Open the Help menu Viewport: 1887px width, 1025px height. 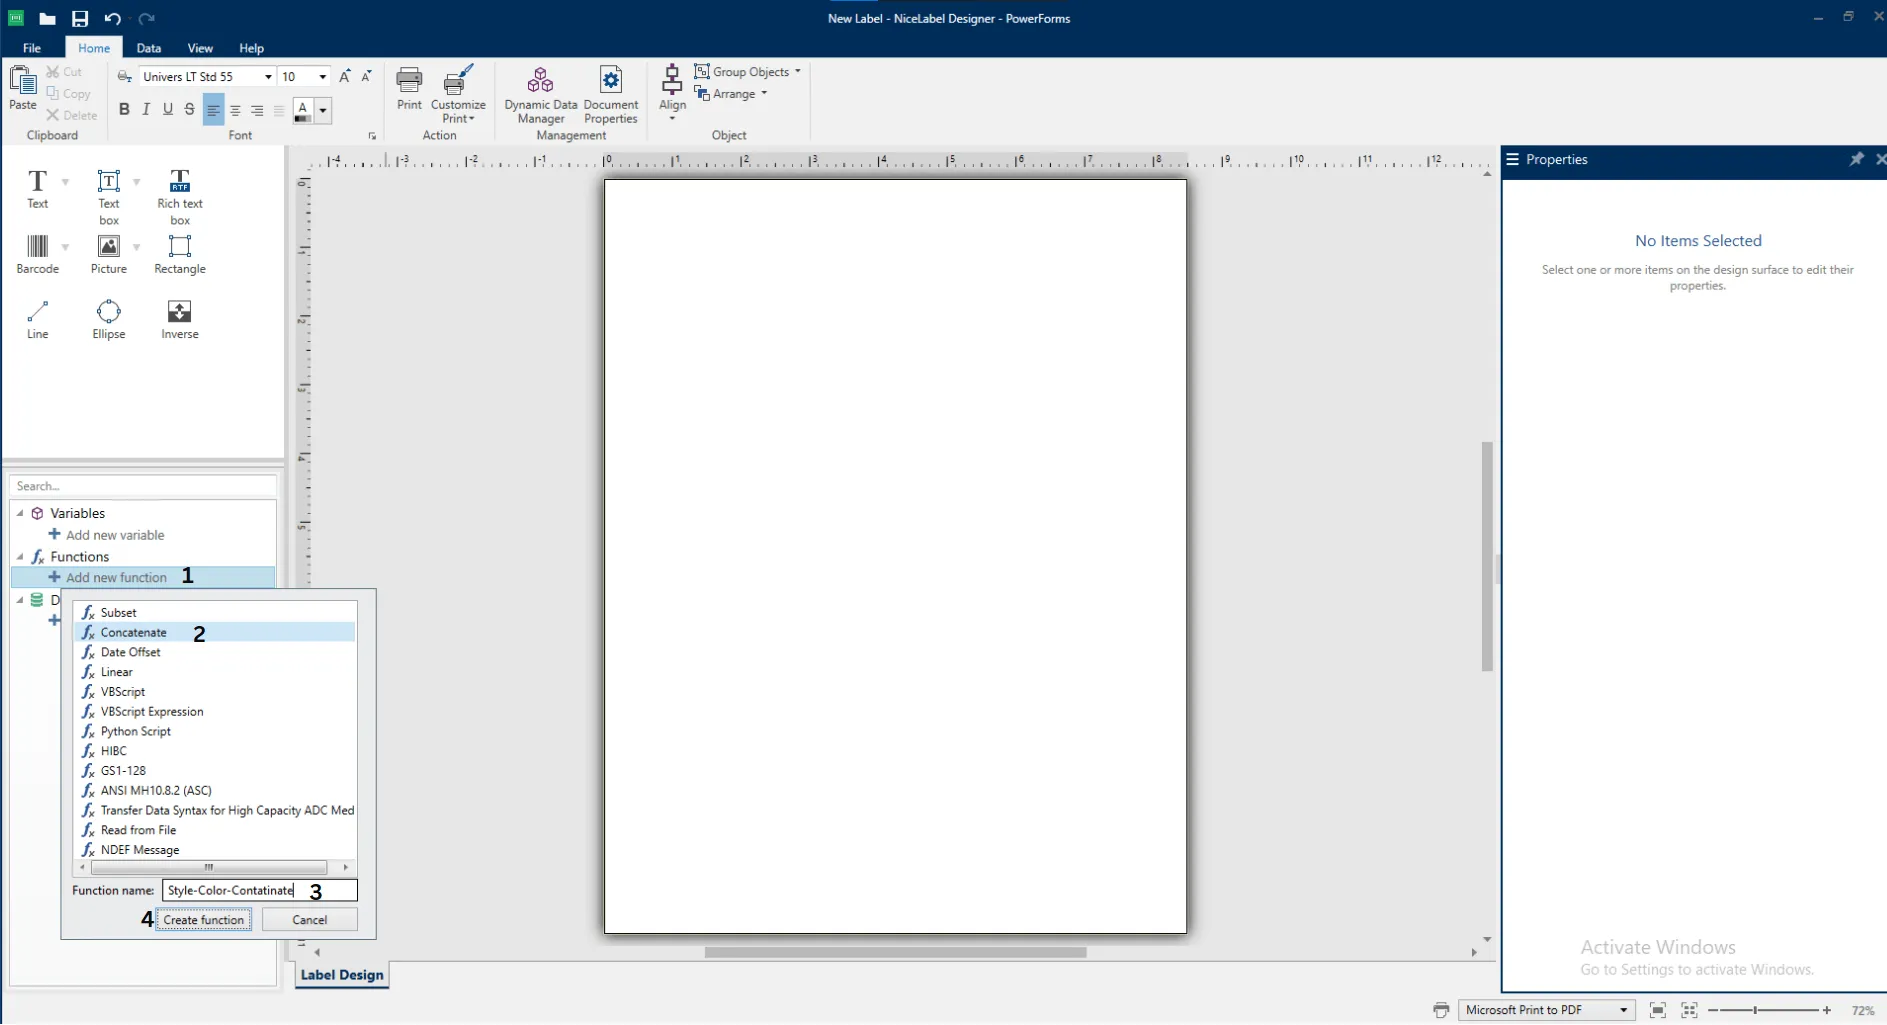[x=251, y=47]
